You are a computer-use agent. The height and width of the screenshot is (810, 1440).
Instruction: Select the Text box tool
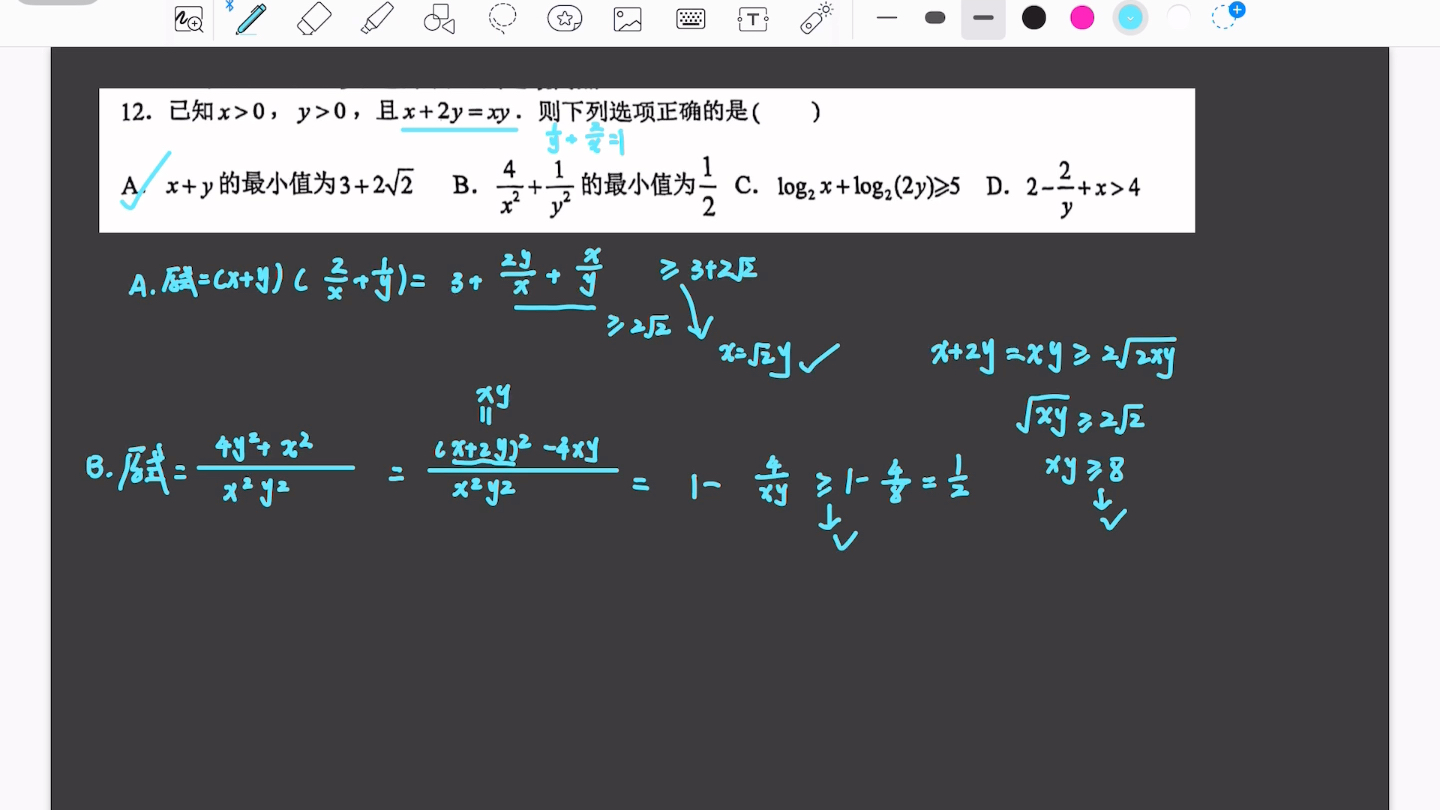pos(753,19)
